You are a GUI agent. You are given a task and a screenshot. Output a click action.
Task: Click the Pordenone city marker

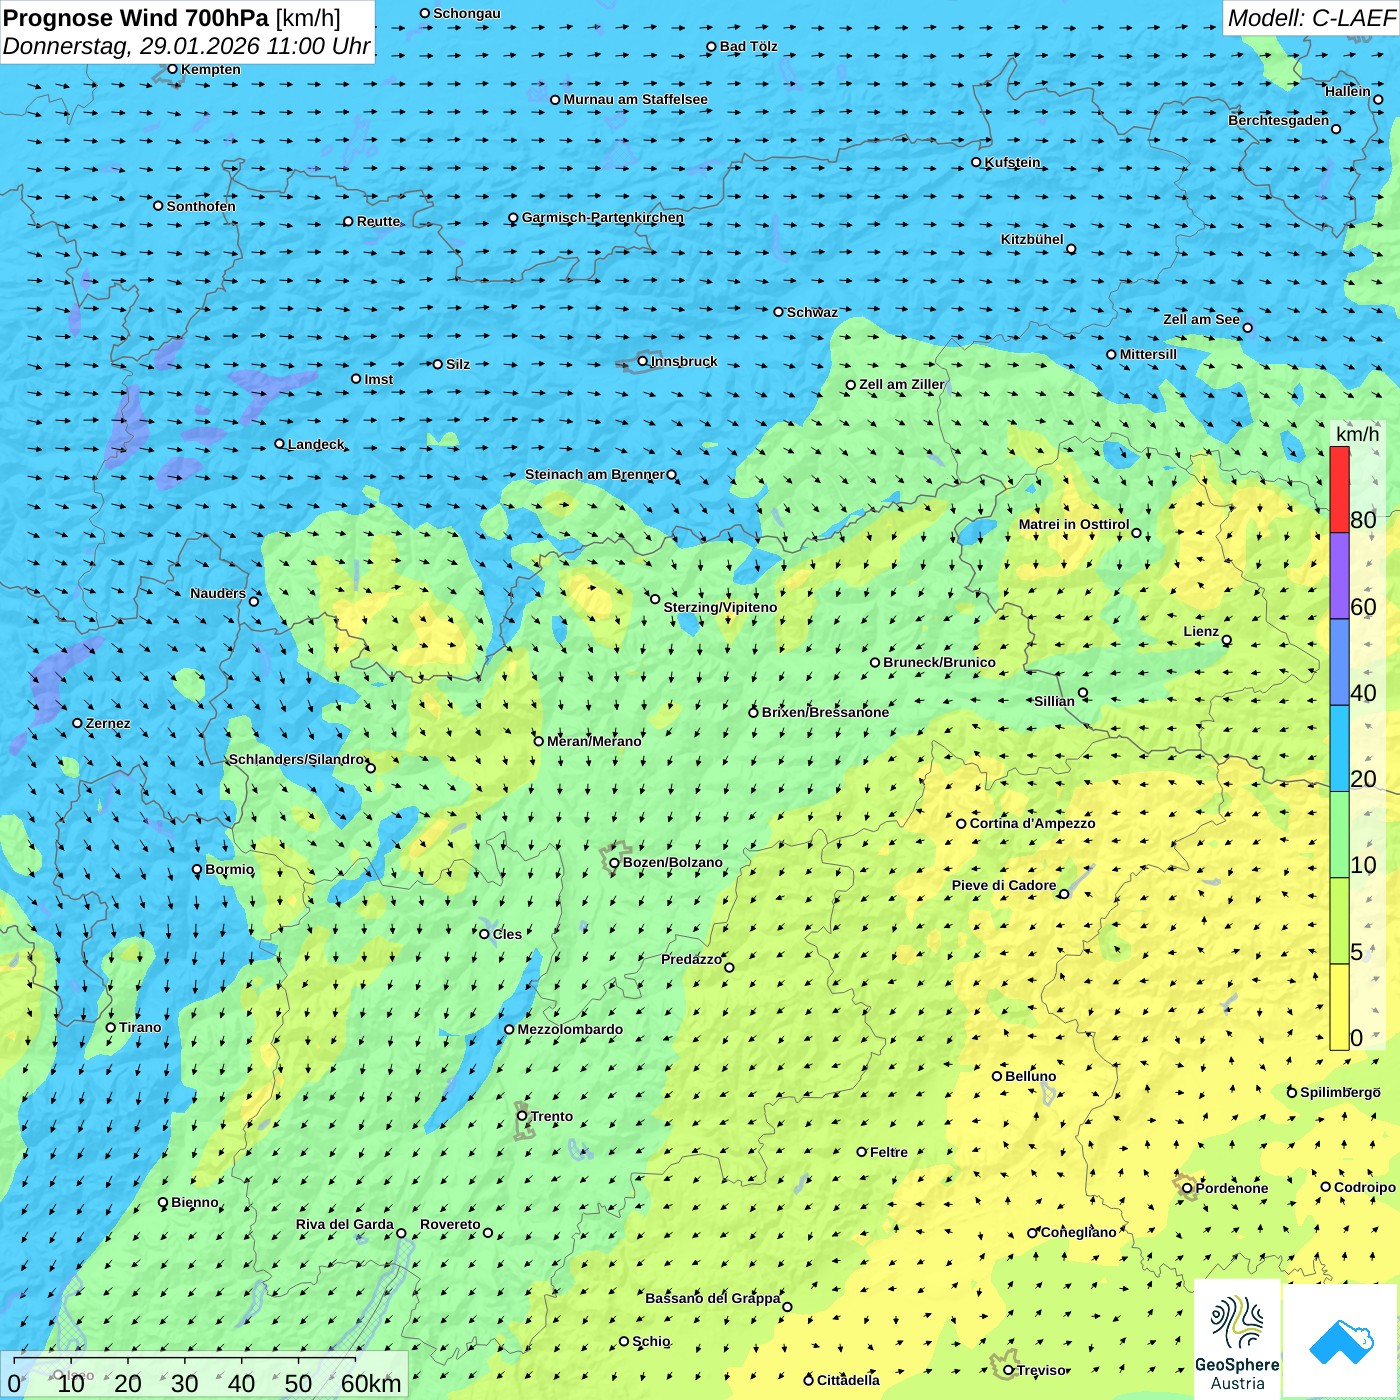(x=1188, y=1188)
